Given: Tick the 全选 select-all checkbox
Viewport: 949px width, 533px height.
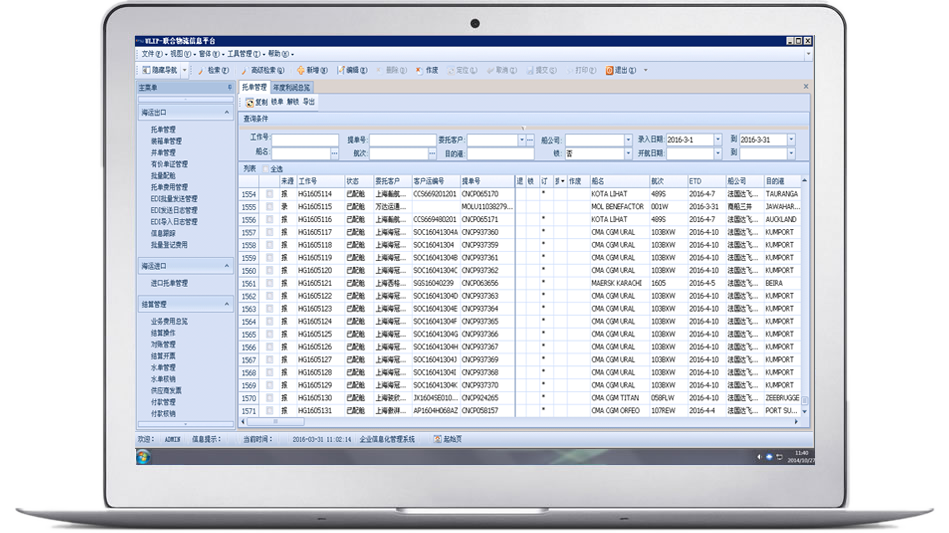Looking at the screenshot, I should [x=265, y=169].
